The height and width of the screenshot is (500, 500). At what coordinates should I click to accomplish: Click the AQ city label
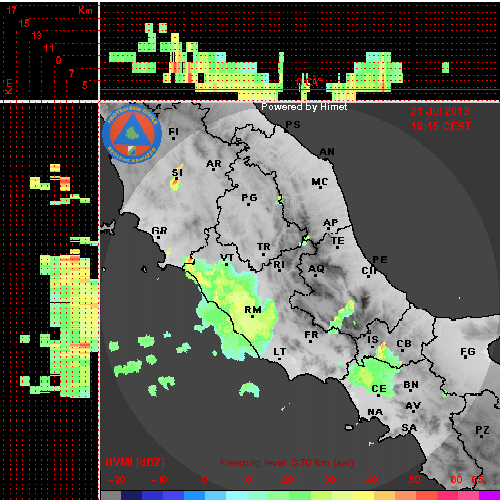click(316, 269)
